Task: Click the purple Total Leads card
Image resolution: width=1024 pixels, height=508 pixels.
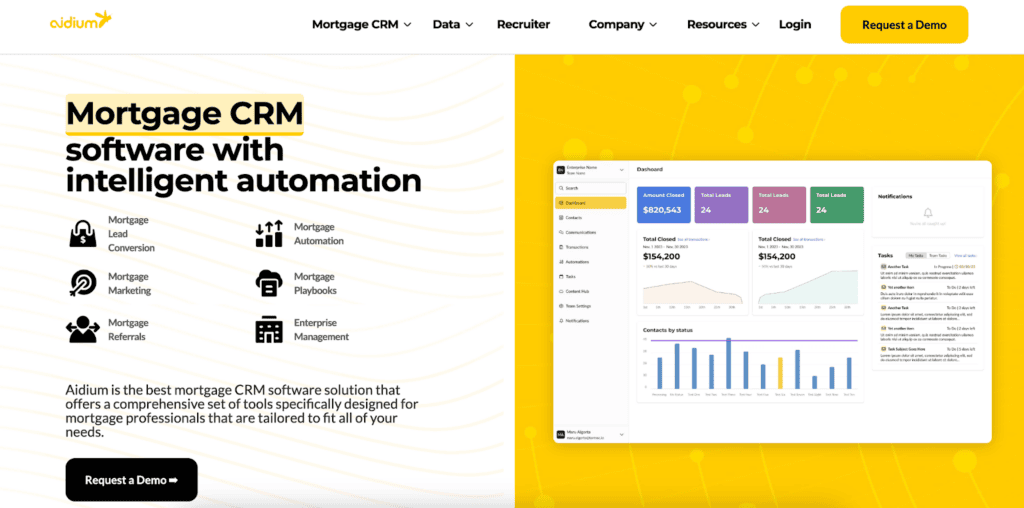Action: tap(721, 204)
